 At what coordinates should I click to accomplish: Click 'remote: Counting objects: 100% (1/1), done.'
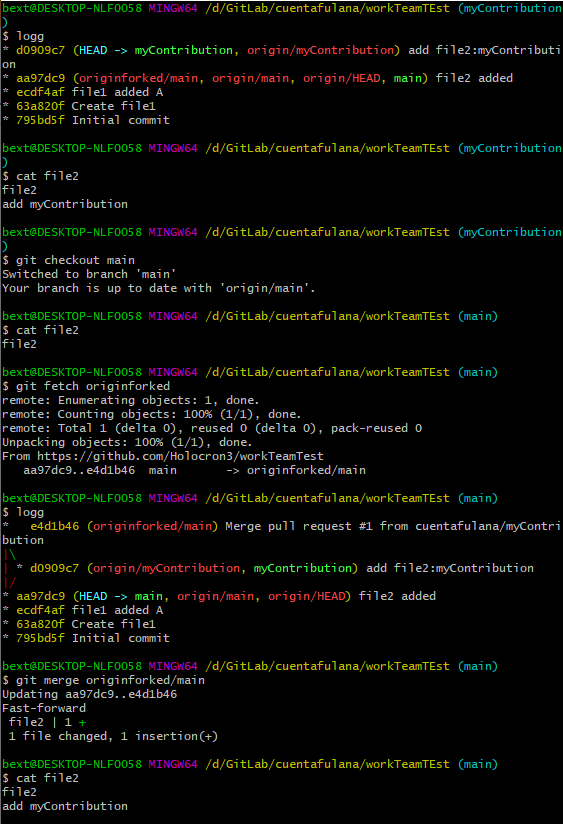pyautogui.click(x=151, y=414)
